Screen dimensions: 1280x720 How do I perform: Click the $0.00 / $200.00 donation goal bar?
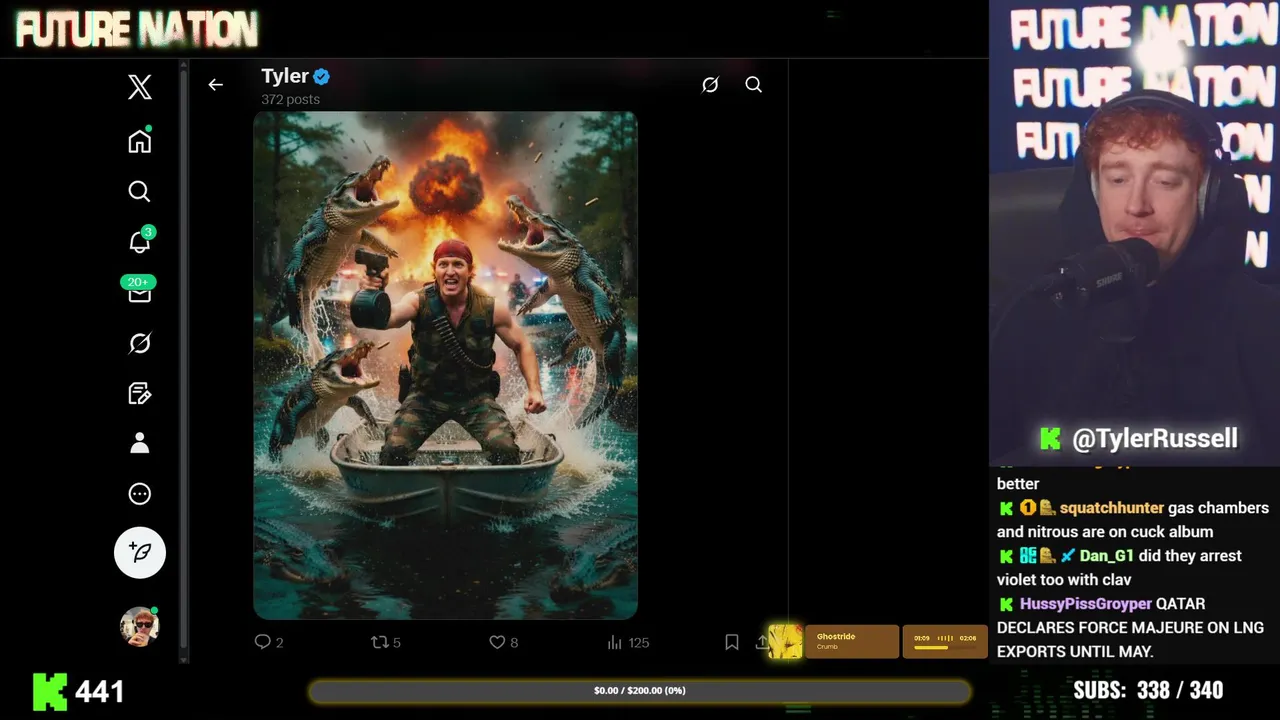(640, 691)
